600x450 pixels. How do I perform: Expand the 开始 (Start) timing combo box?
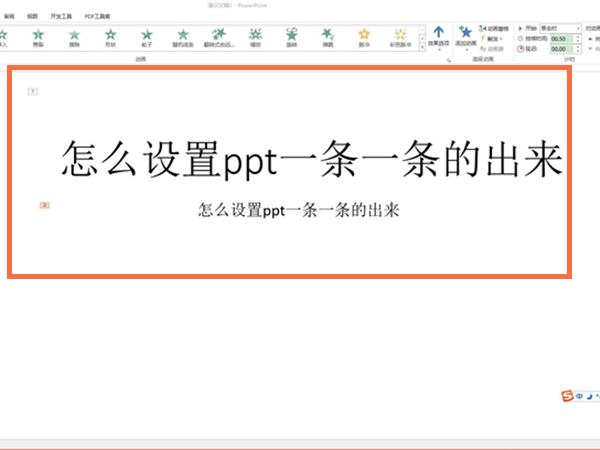[559, 28]
